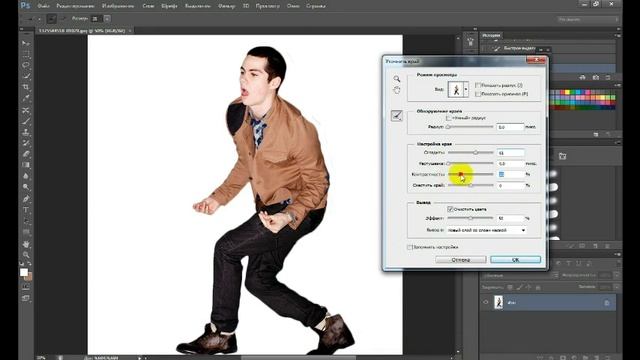The image size is (640, 360).
Task: Open the tool preset picker in options bar
Action: 40,19
